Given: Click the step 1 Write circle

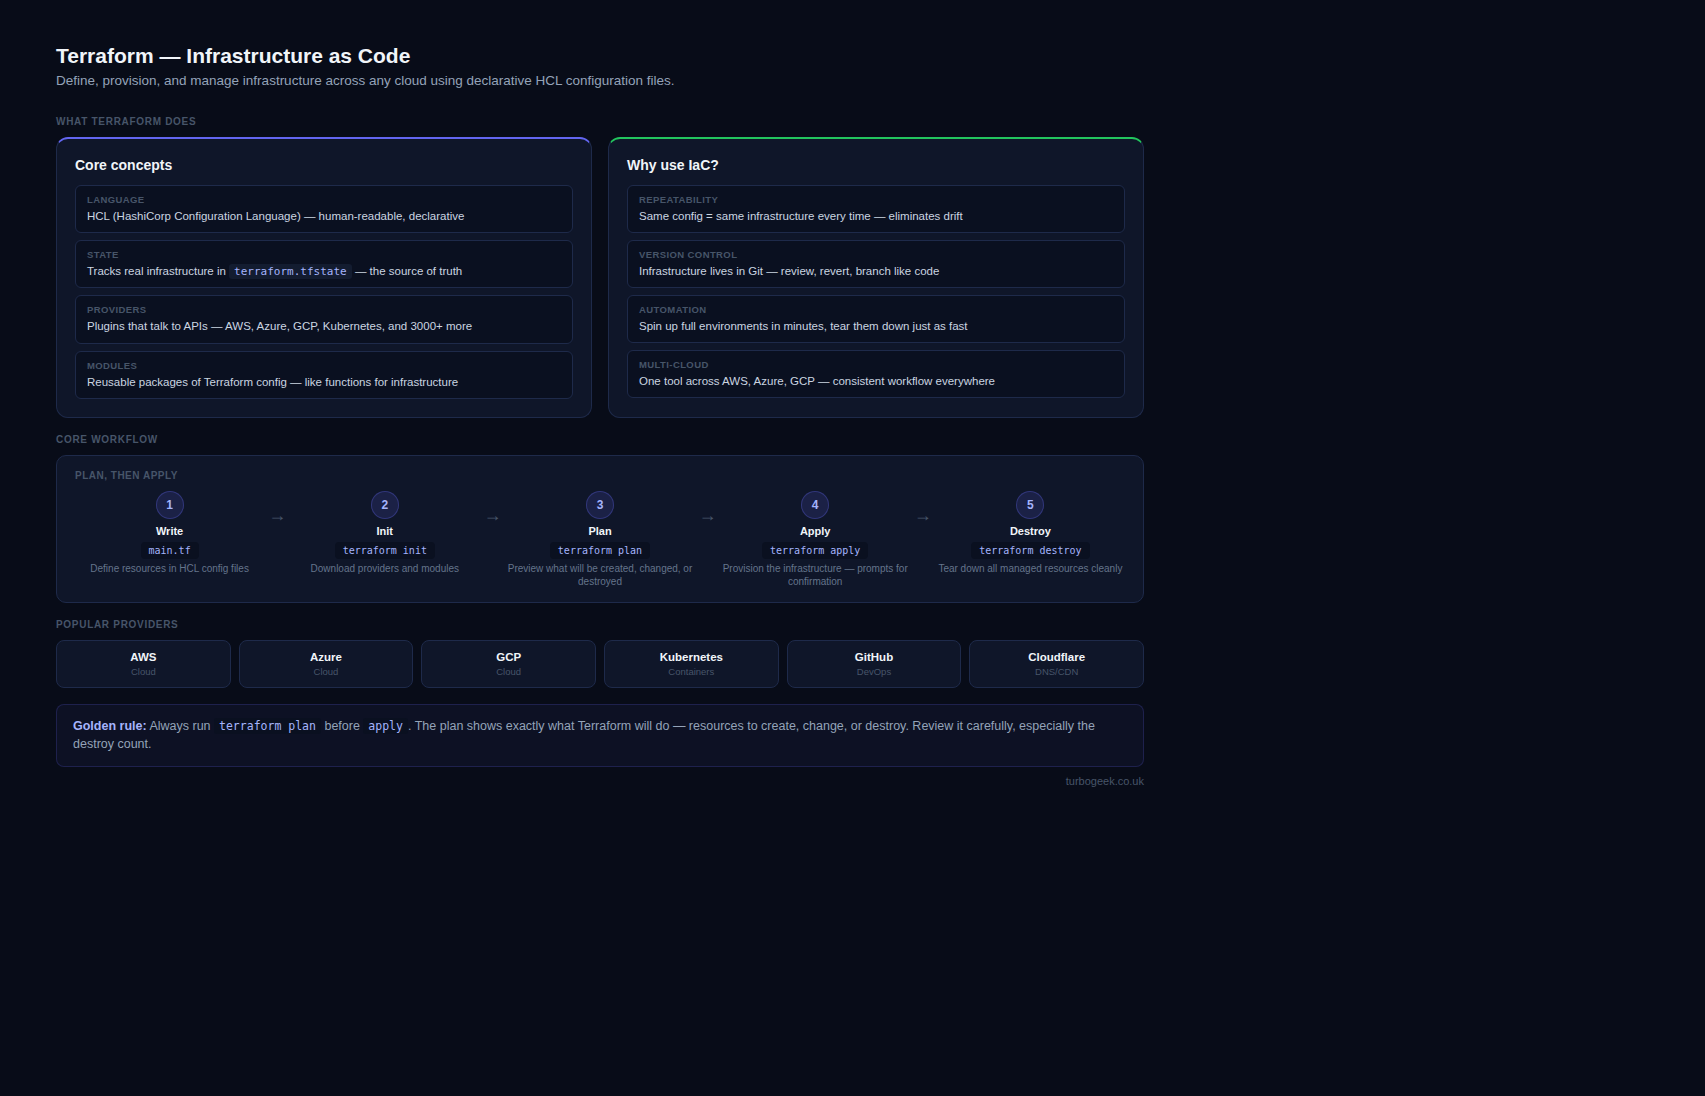Looking at the screenshot, I should [x=169, y=505].
